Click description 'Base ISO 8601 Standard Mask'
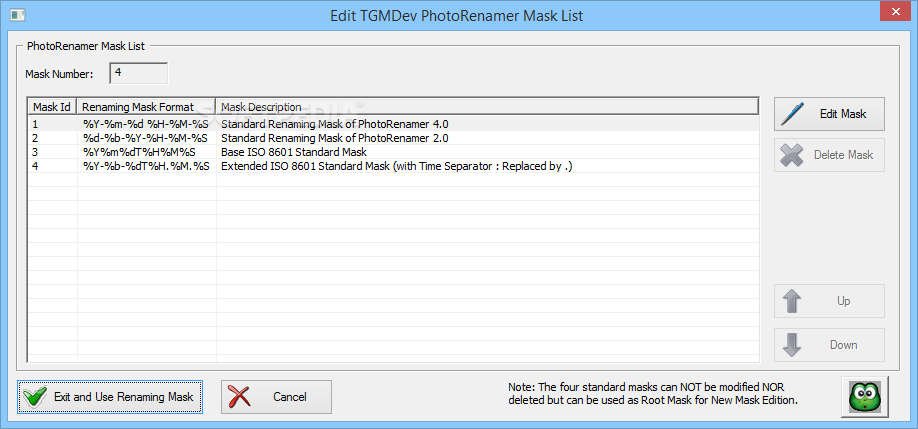The height and width of the screenshot is (429, 918). click(x=294, y=152)
